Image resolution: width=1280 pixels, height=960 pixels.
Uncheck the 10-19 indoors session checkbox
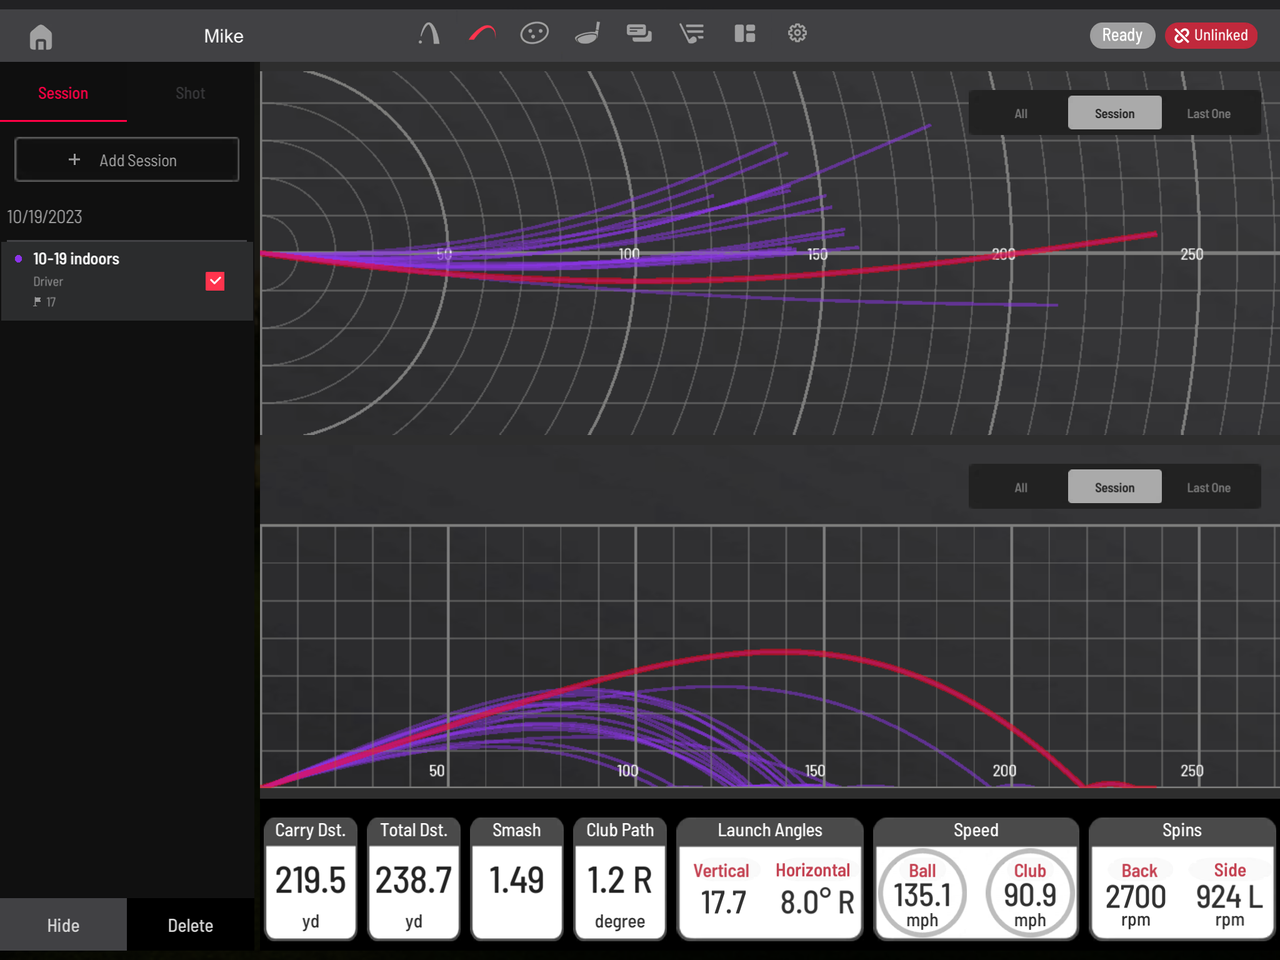215,281
